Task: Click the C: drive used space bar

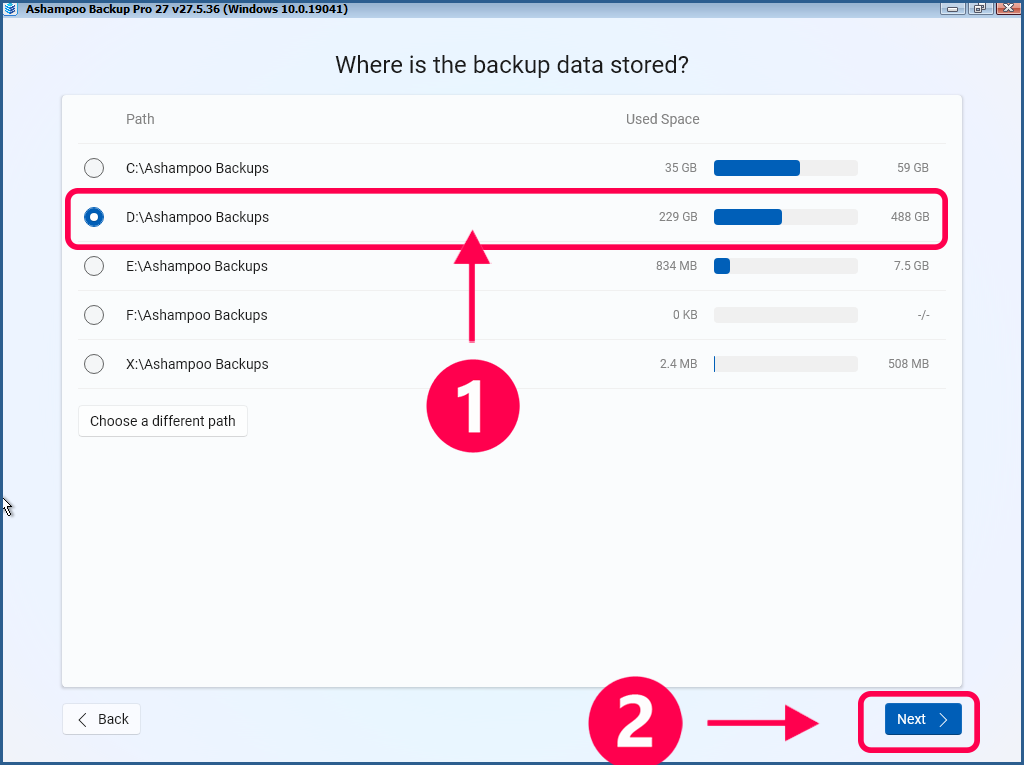Action: pyautogui.click(x=786, y=168)
